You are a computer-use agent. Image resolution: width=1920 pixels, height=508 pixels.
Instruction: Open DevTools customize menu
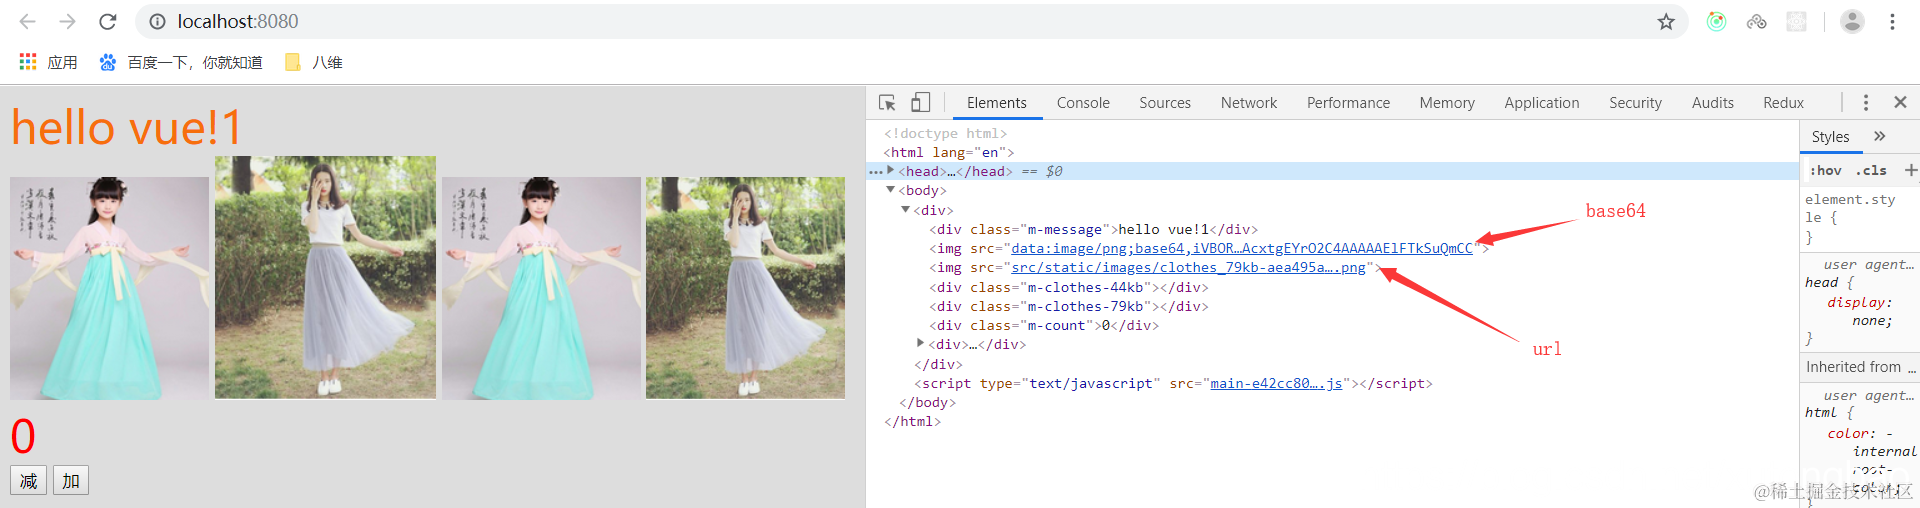coord(1865,102)
